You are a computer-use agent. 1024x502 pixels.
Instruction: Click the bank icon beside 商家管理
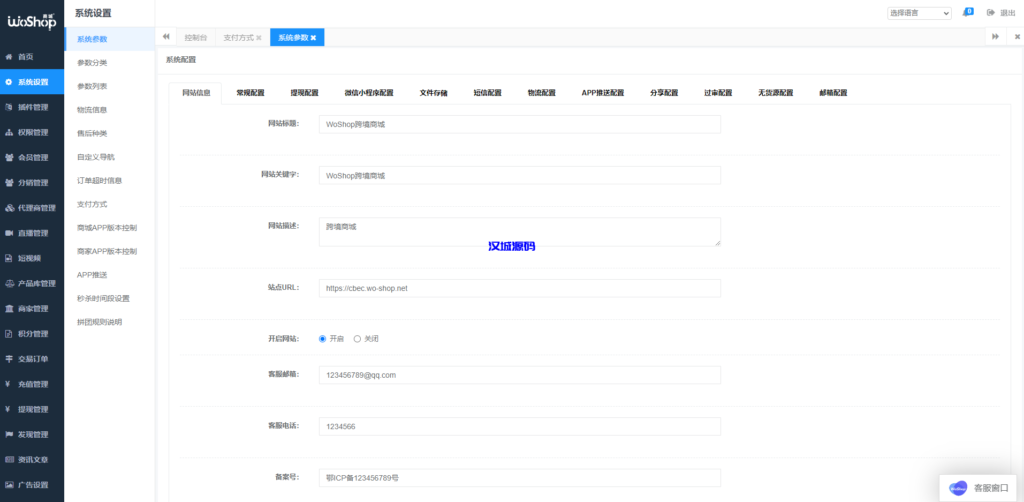tap(8, 308)
